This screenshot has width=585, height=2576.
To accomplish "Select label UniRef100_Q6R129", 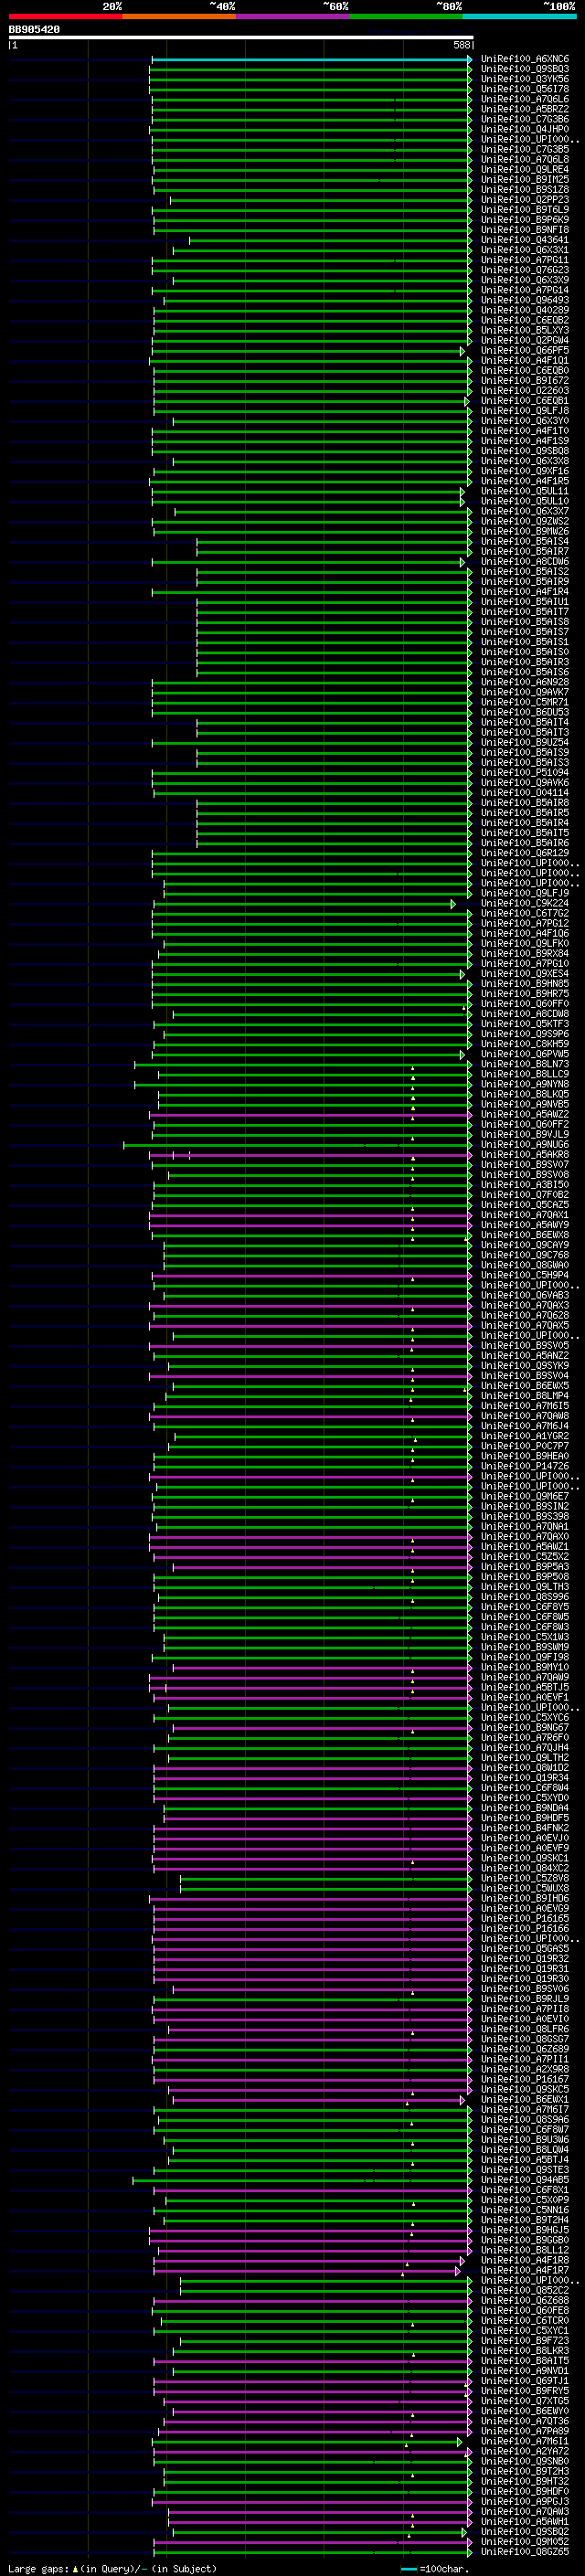I will point(525,853).
